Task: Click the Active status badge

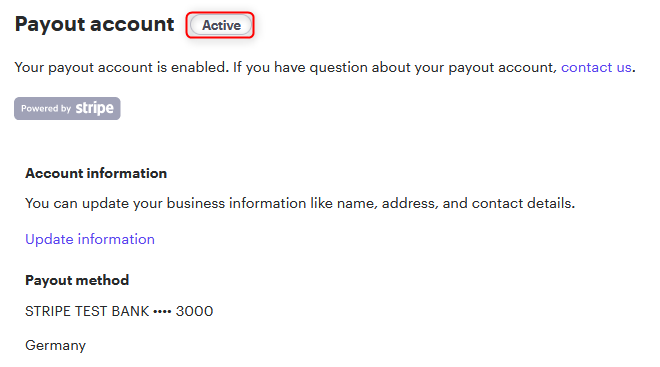Action: pyautogui.click(x=221, y=25)
